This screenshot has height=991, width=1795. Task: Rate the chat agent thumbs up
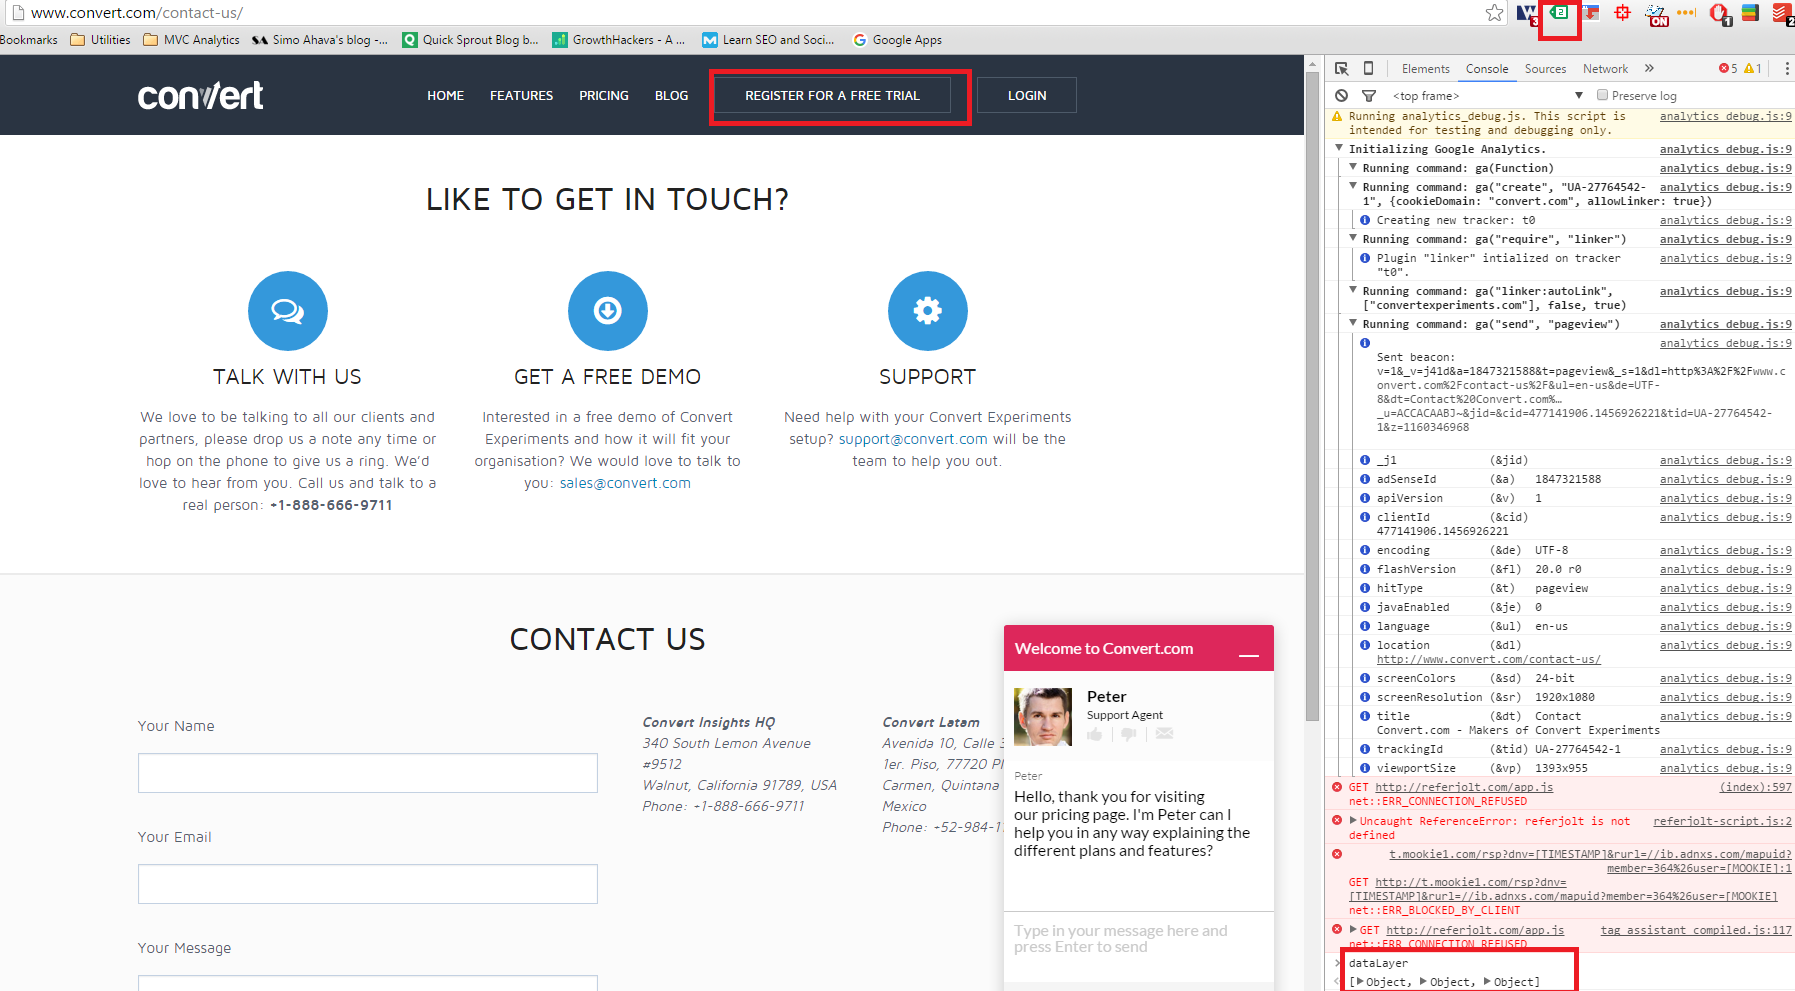click(1095, 734)
